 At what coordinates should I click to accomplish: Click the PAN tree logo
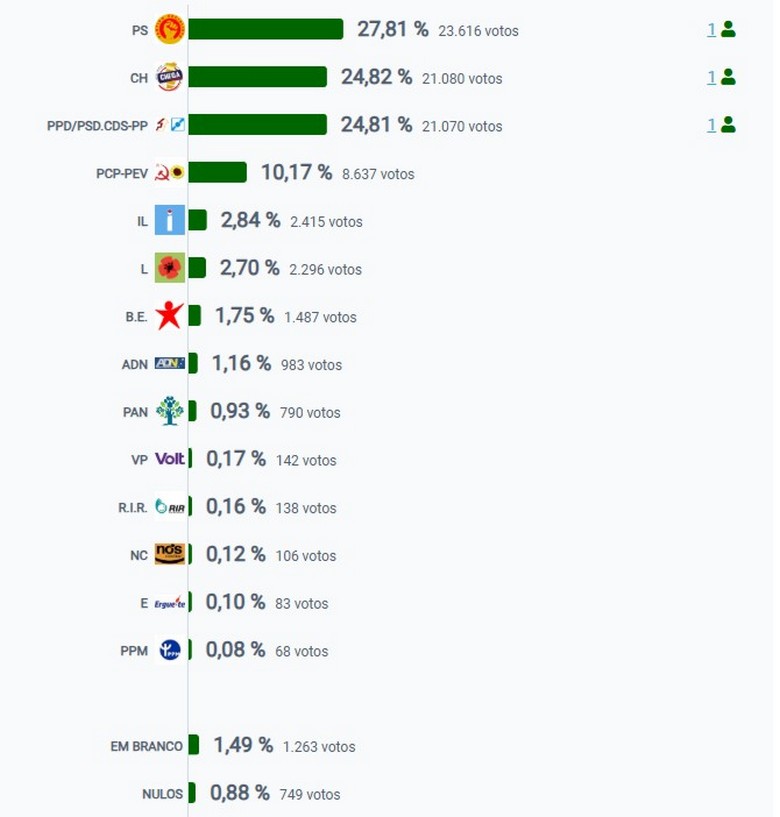[170, 411]
